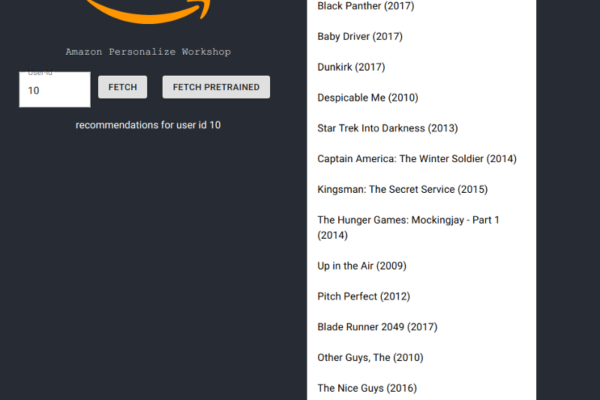The height and width of the screenshot is (400, 600).
Task: Select The Hunger Games: Mockingjay Part 1
Action: (x=407, y=227)
